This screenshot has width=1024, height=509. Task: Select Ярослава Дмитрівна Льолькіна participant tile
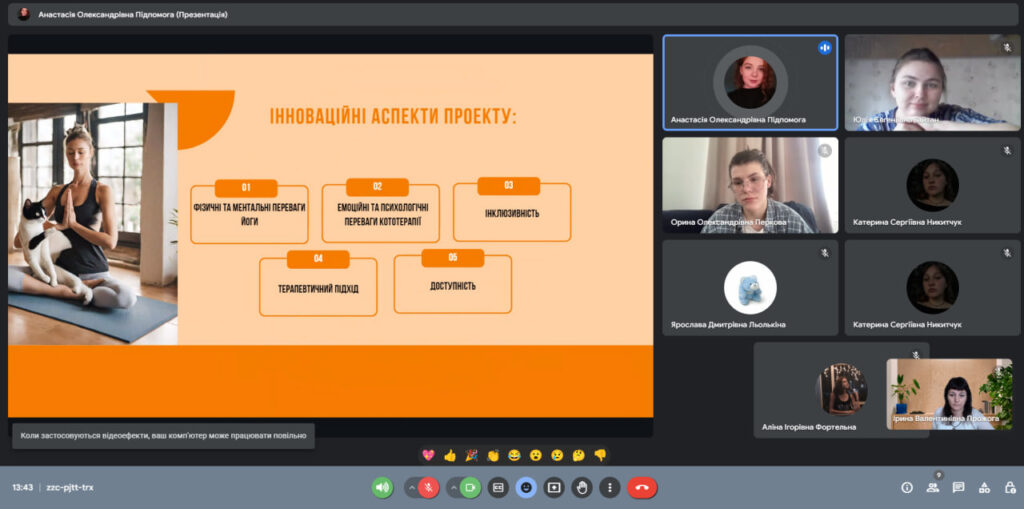click(x=750, y=288)
